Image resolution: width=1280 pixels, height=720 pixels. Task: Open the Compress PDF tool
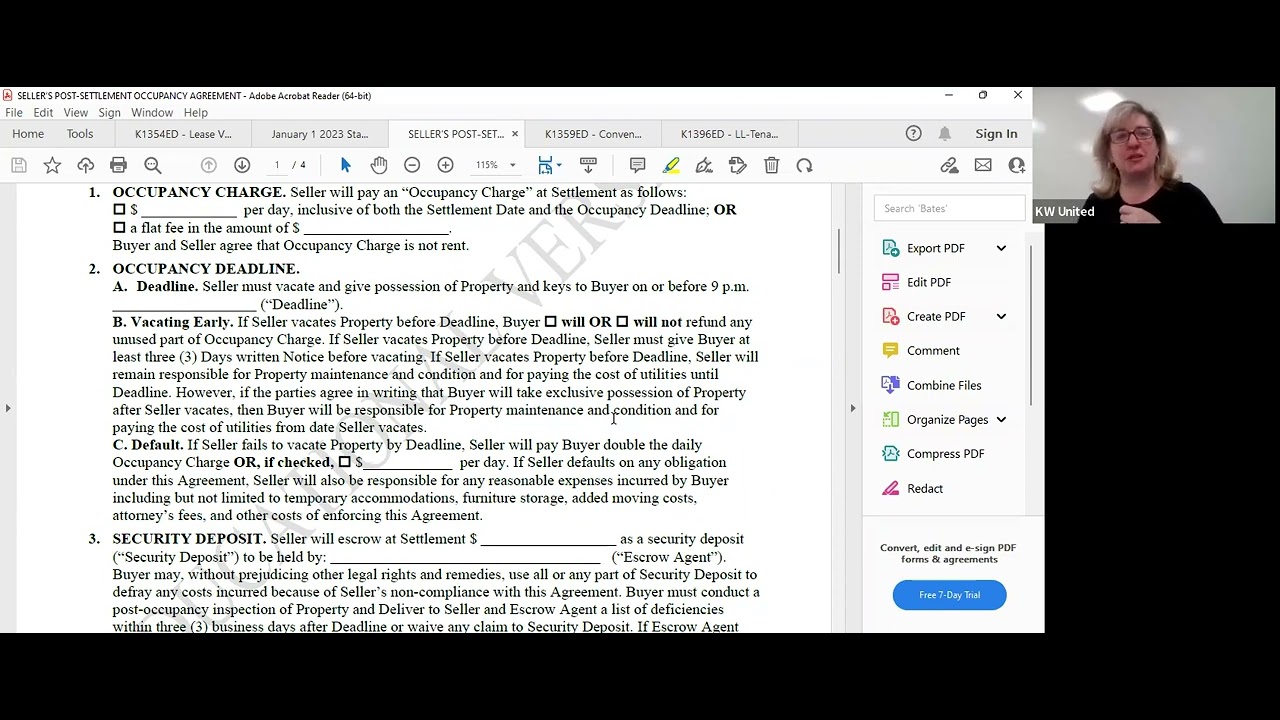(945, 454)
